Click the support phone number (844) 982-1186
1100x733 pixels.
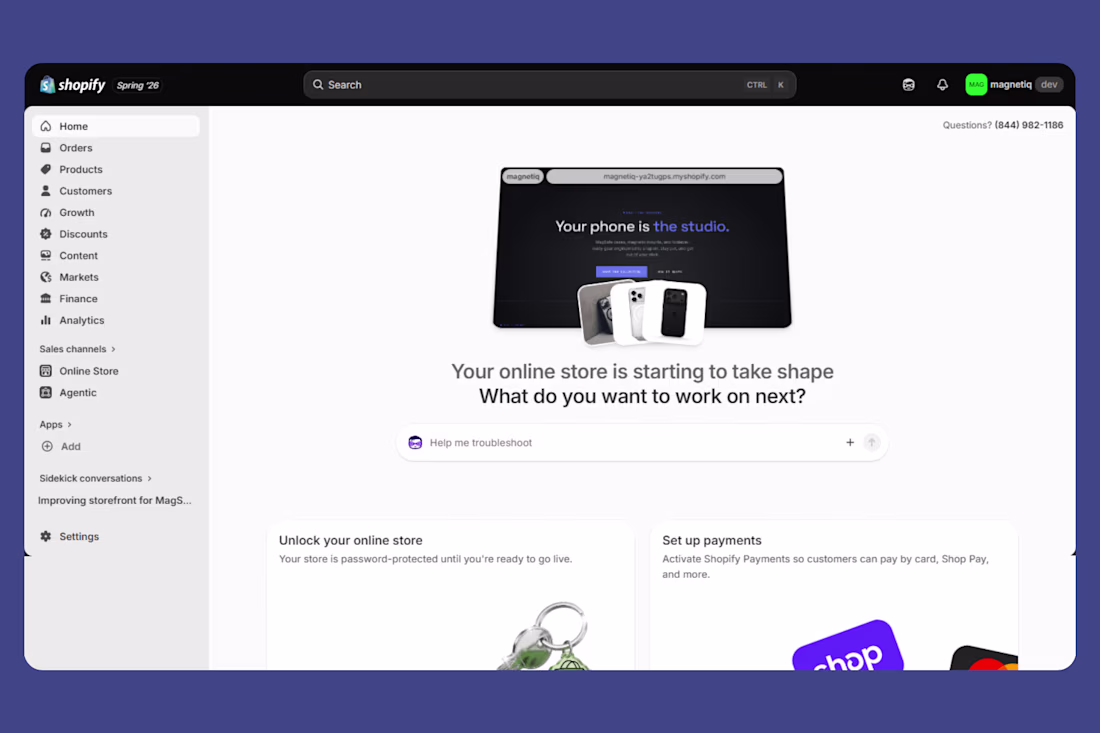(1028, 125)
